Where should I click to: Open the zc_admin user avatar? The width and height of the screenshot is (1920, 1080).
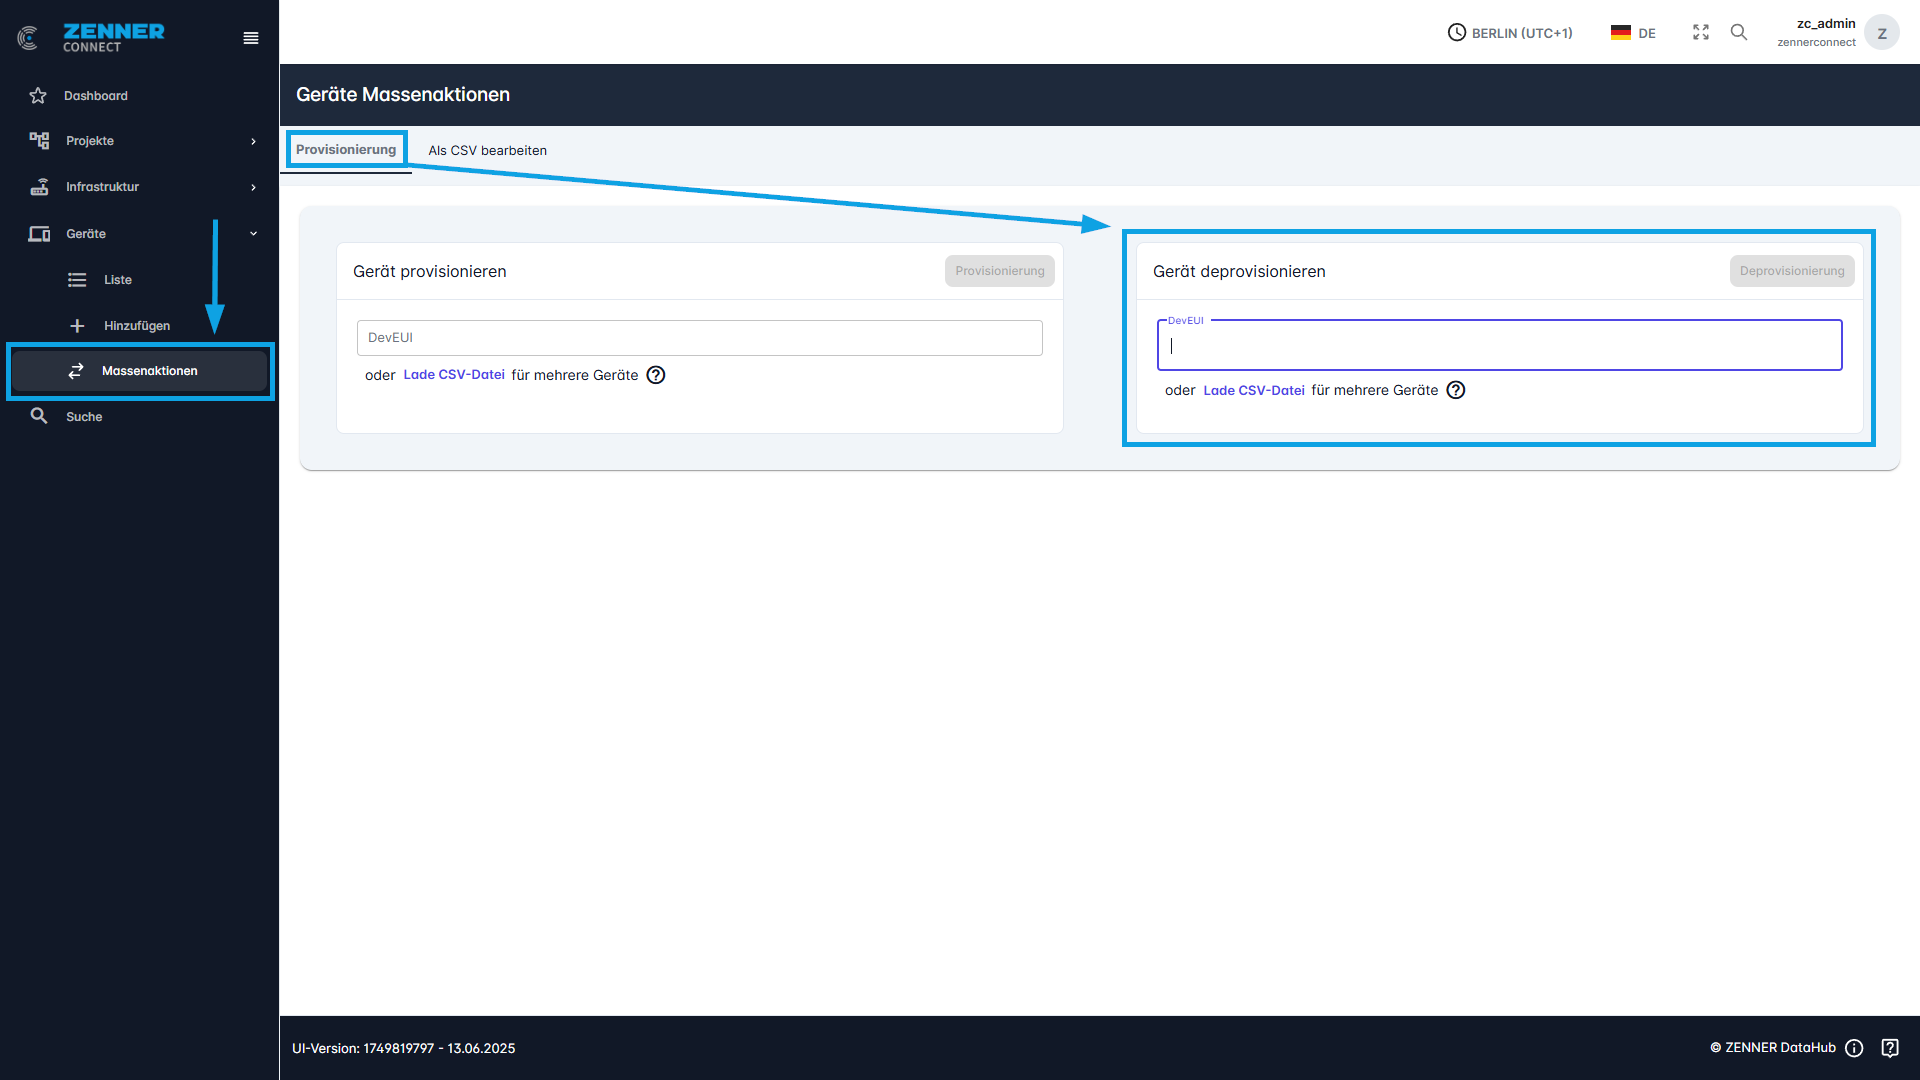point(1881,33)
